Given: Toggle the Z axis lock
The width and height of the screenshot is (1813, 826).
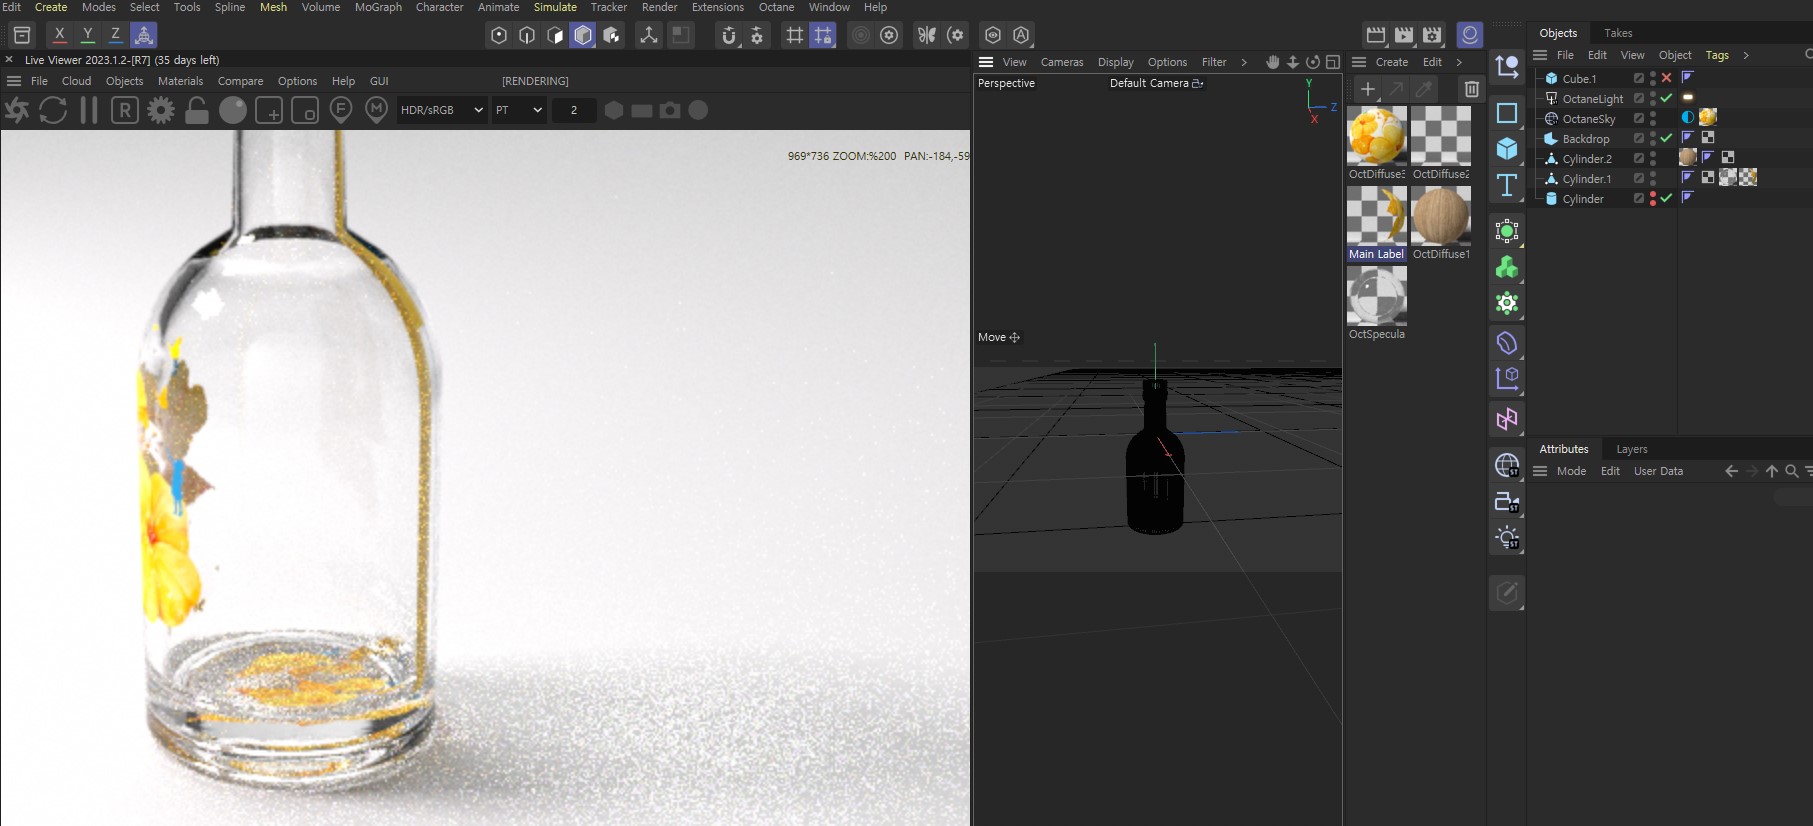Looking at the screenshot, I should (115, 35).
